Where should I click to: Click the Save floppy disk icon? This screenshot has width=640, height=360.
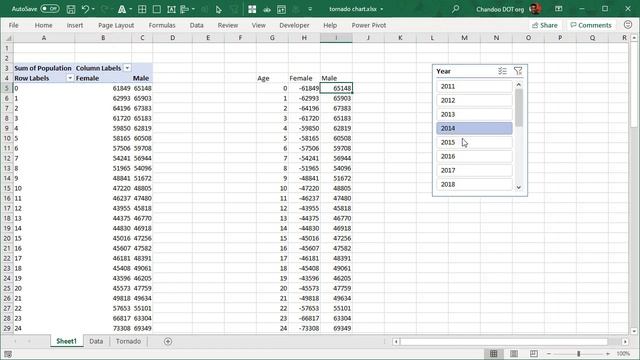coord(71,9)
